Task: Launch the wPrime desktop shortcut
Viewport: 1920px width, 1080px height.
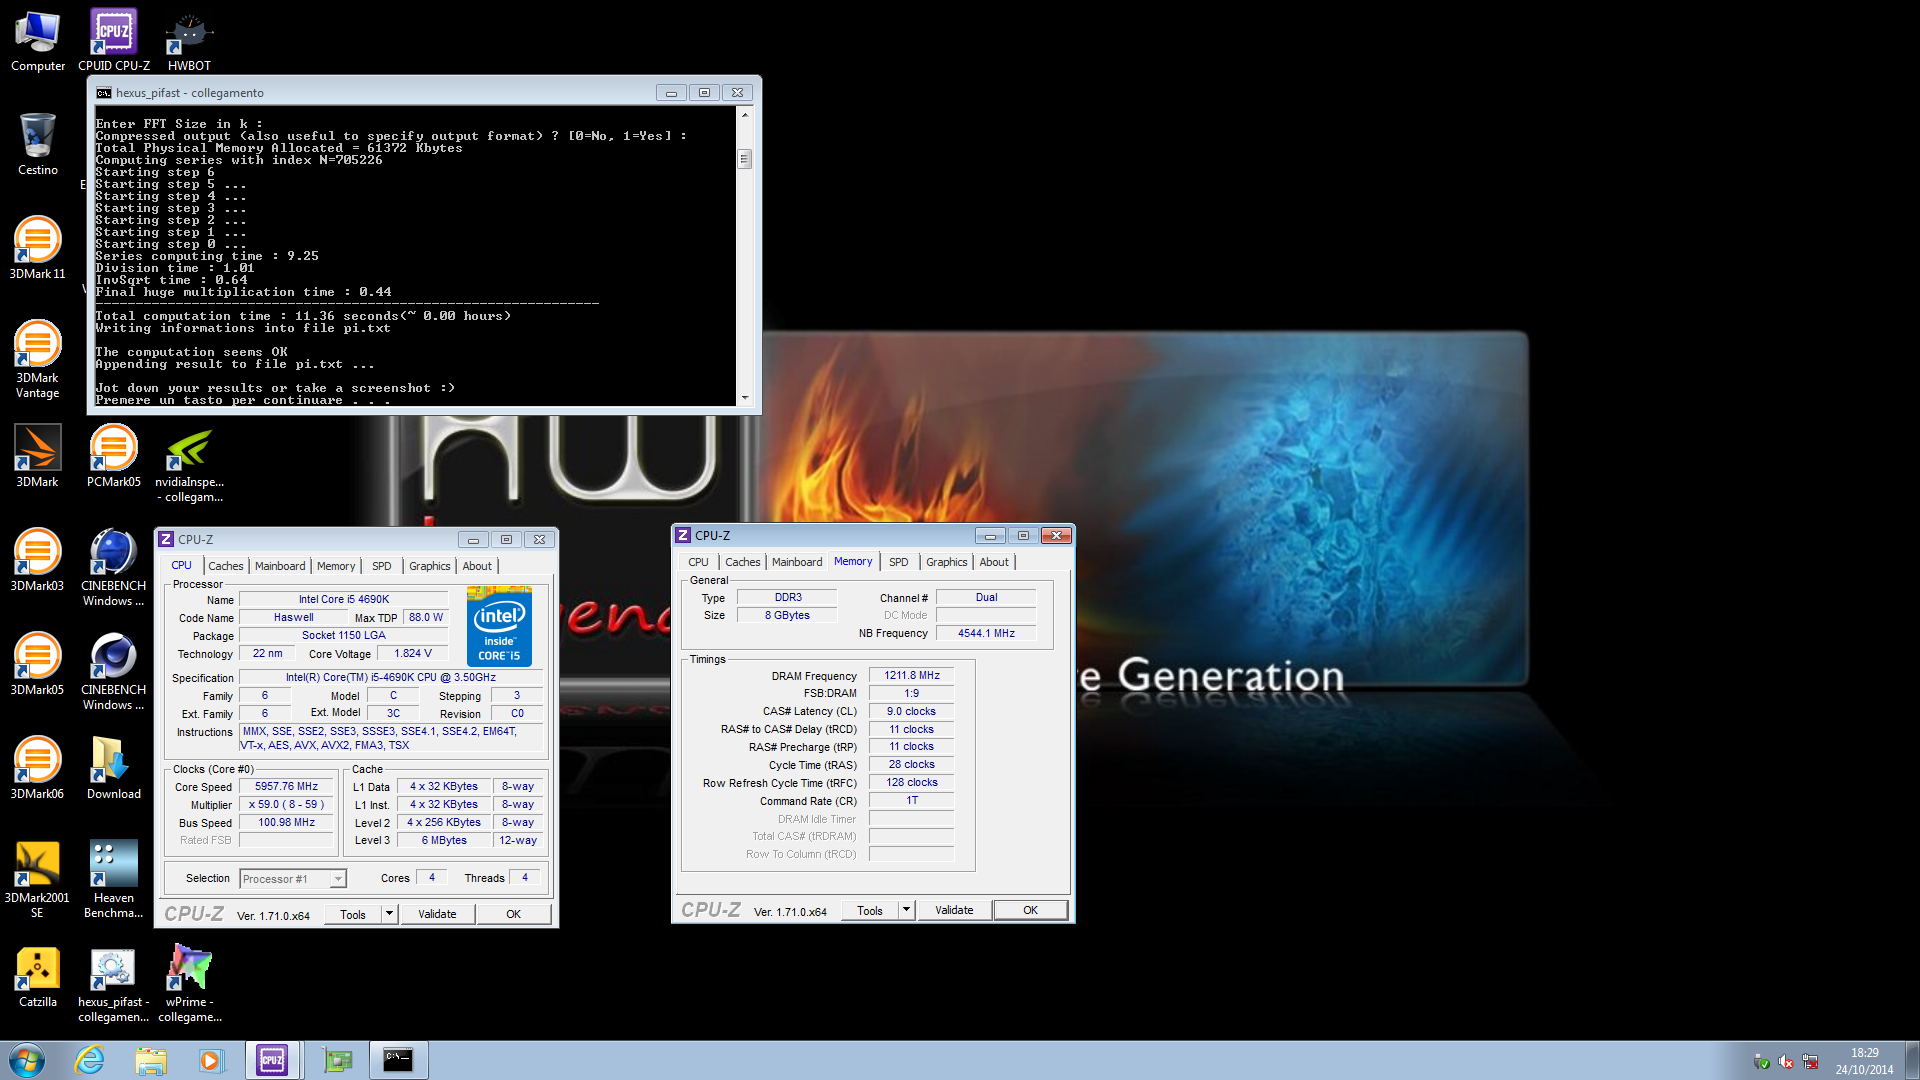Action: (x=189, y=985)
